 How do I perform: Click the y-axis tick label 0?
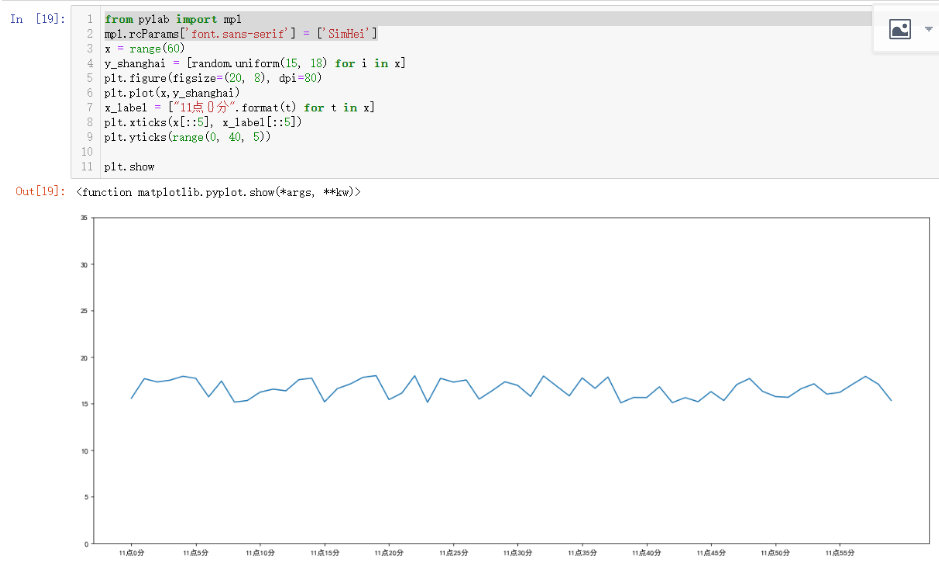(86, 544)
